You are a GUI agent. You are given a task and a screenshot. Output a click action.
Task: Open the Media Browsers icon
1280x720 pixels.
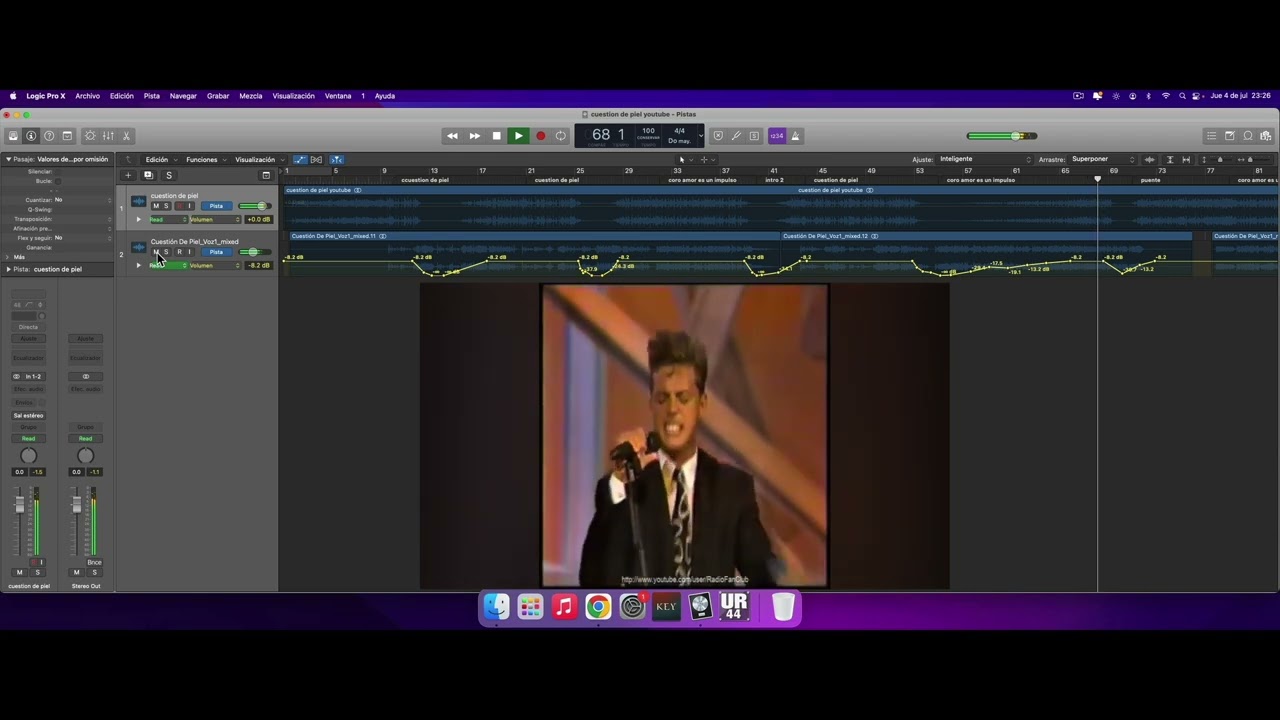click(x=1266, y=136)
